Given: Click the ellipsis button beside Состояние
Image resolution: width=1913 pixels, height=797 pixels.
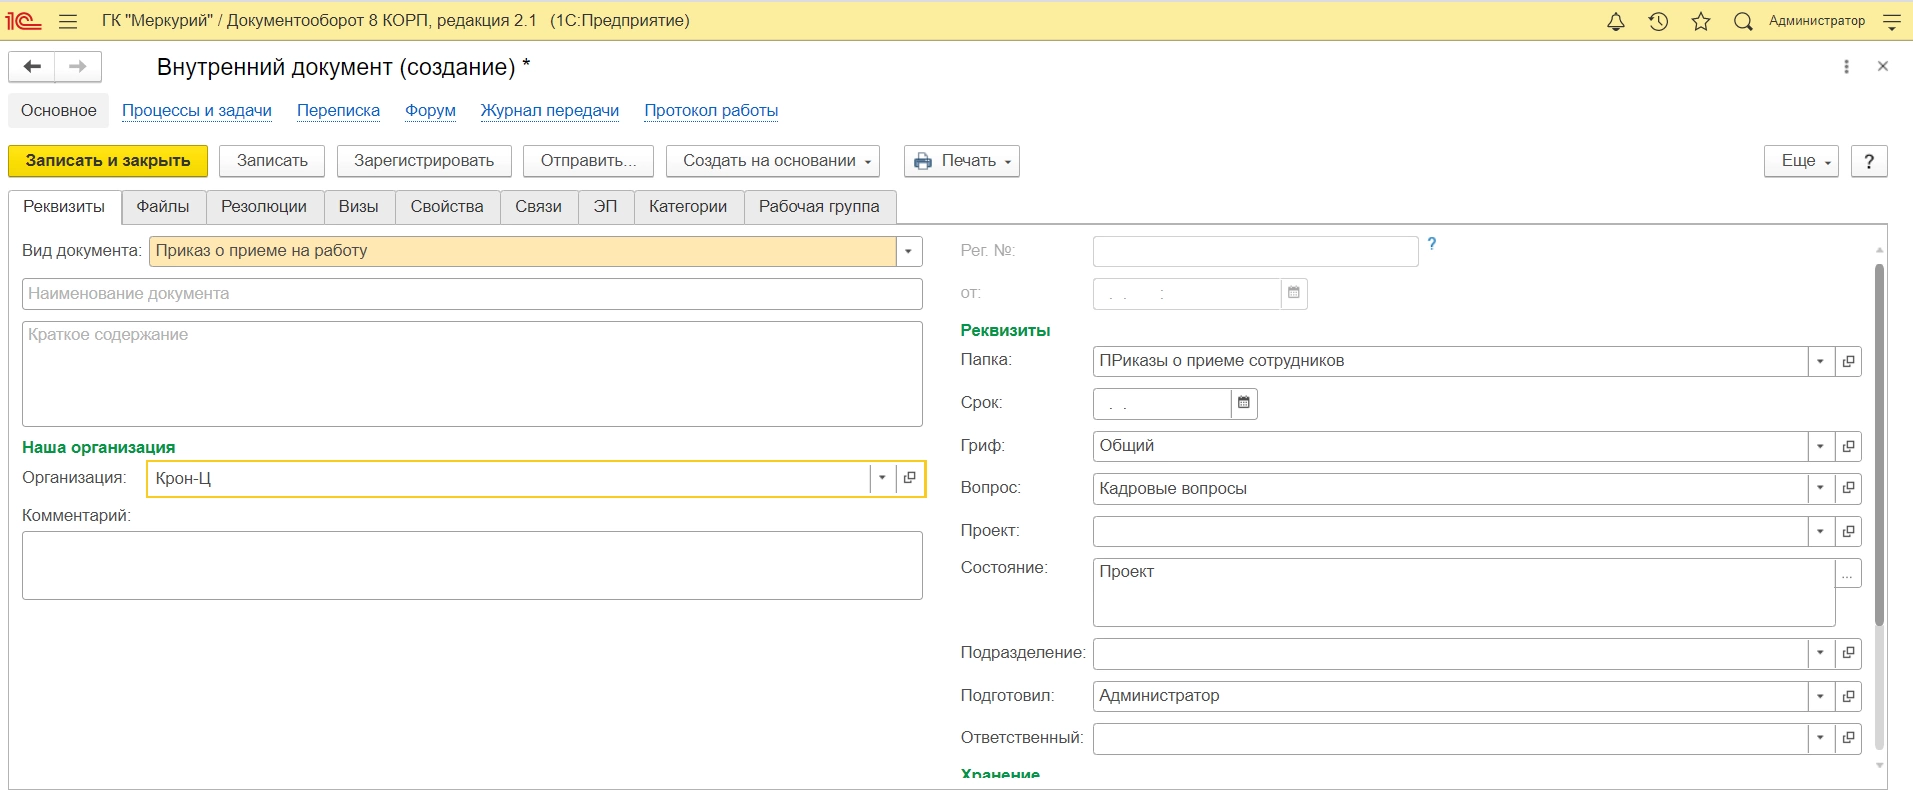Looking at the screenshot, I should (x=1848, y=574).
